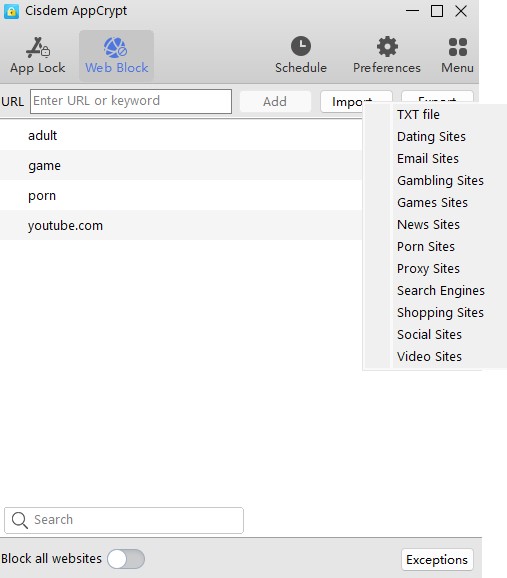Image resolution: width=507 pixels, height=578 pixels.
Task: Select the game keyword row
Action: (181, 165)
